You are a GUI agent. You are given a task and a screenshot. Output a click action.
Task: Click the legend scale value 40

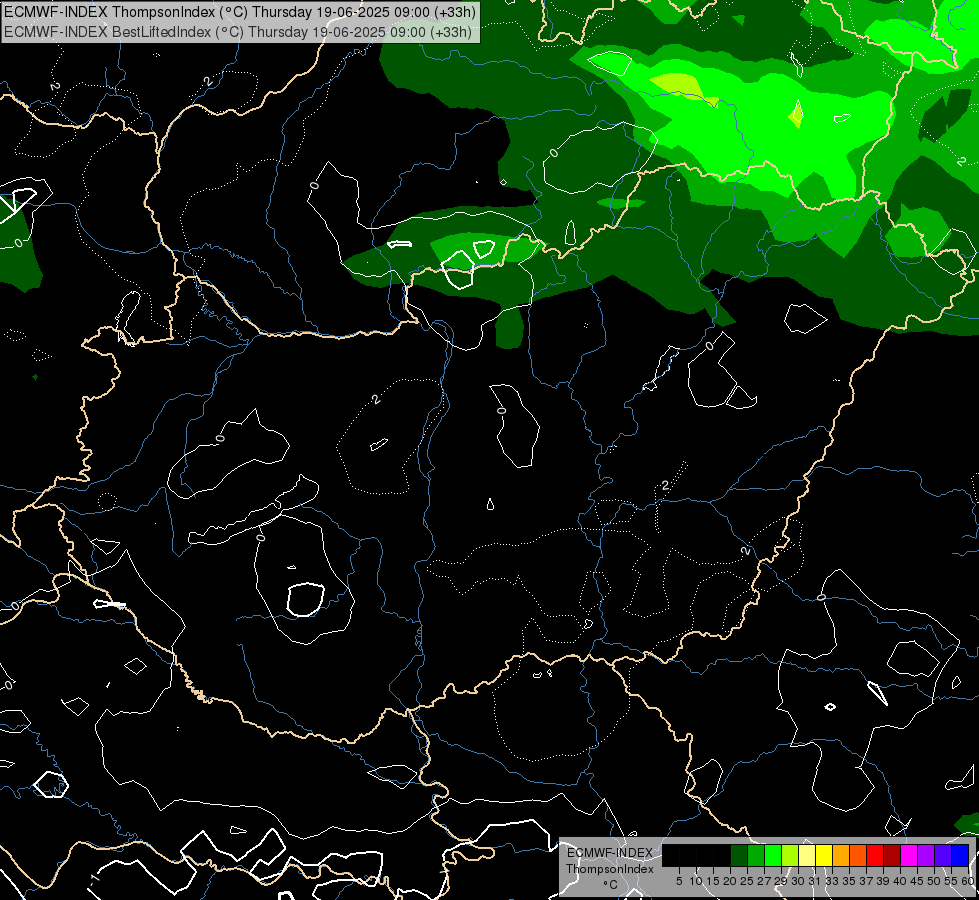click(901, 881)
